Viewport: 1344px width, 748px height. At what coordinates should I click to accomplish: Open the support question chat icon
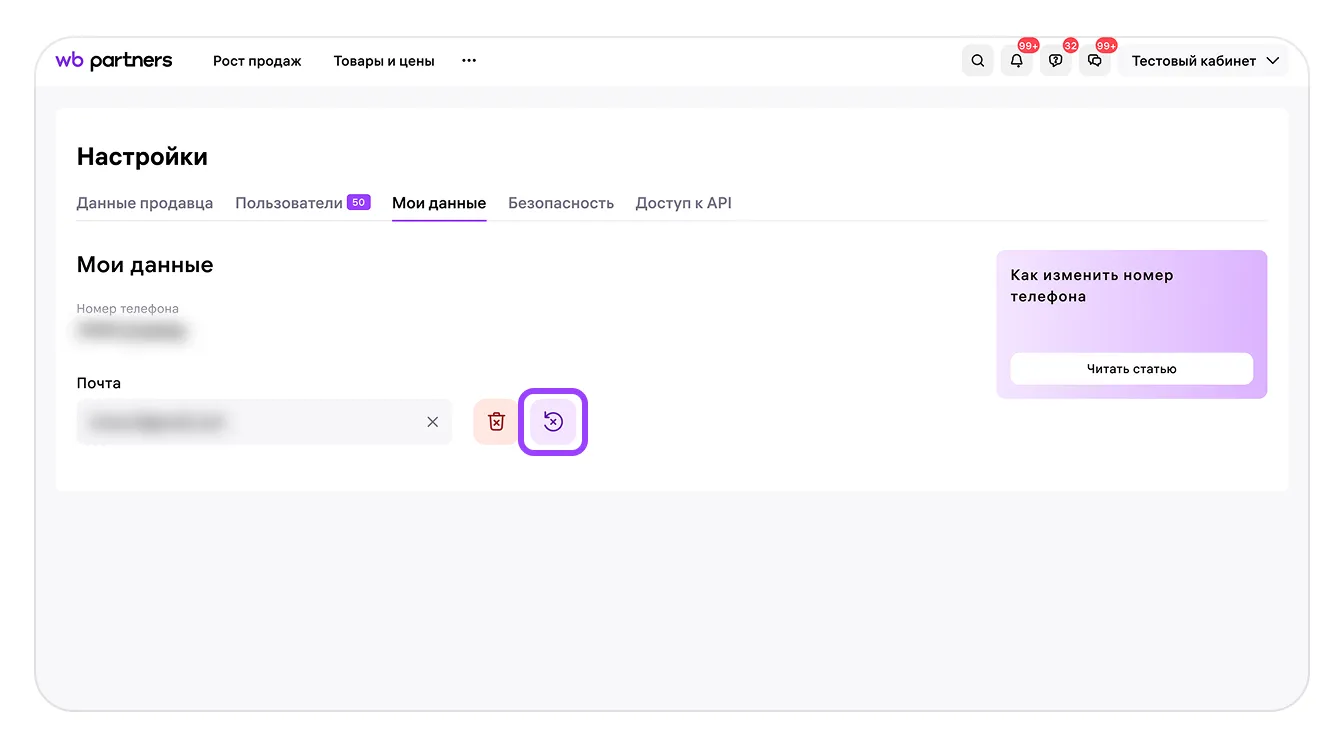1056,61
